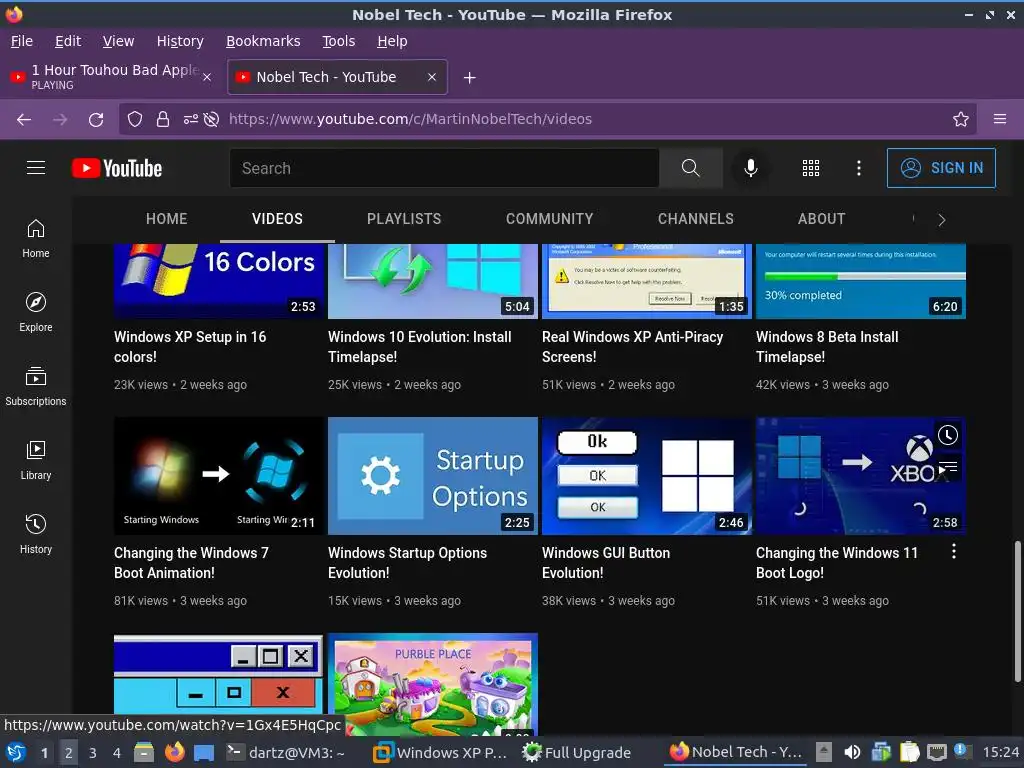The width and height of the screenshot is (1024, 768).
Task: Open Windows 10 Evolution Install Timelapse title
Action: coord(419,347)
